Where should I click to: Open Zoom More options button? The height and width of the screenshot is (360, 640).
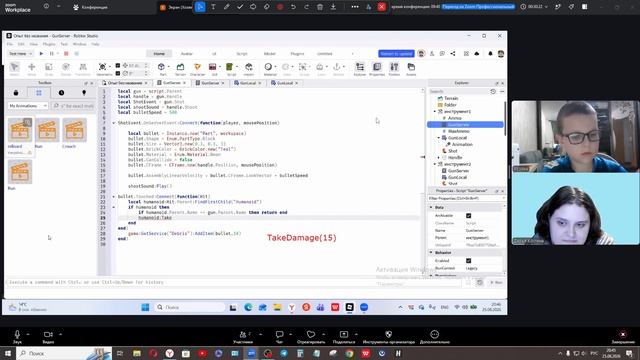pos(435,337)
